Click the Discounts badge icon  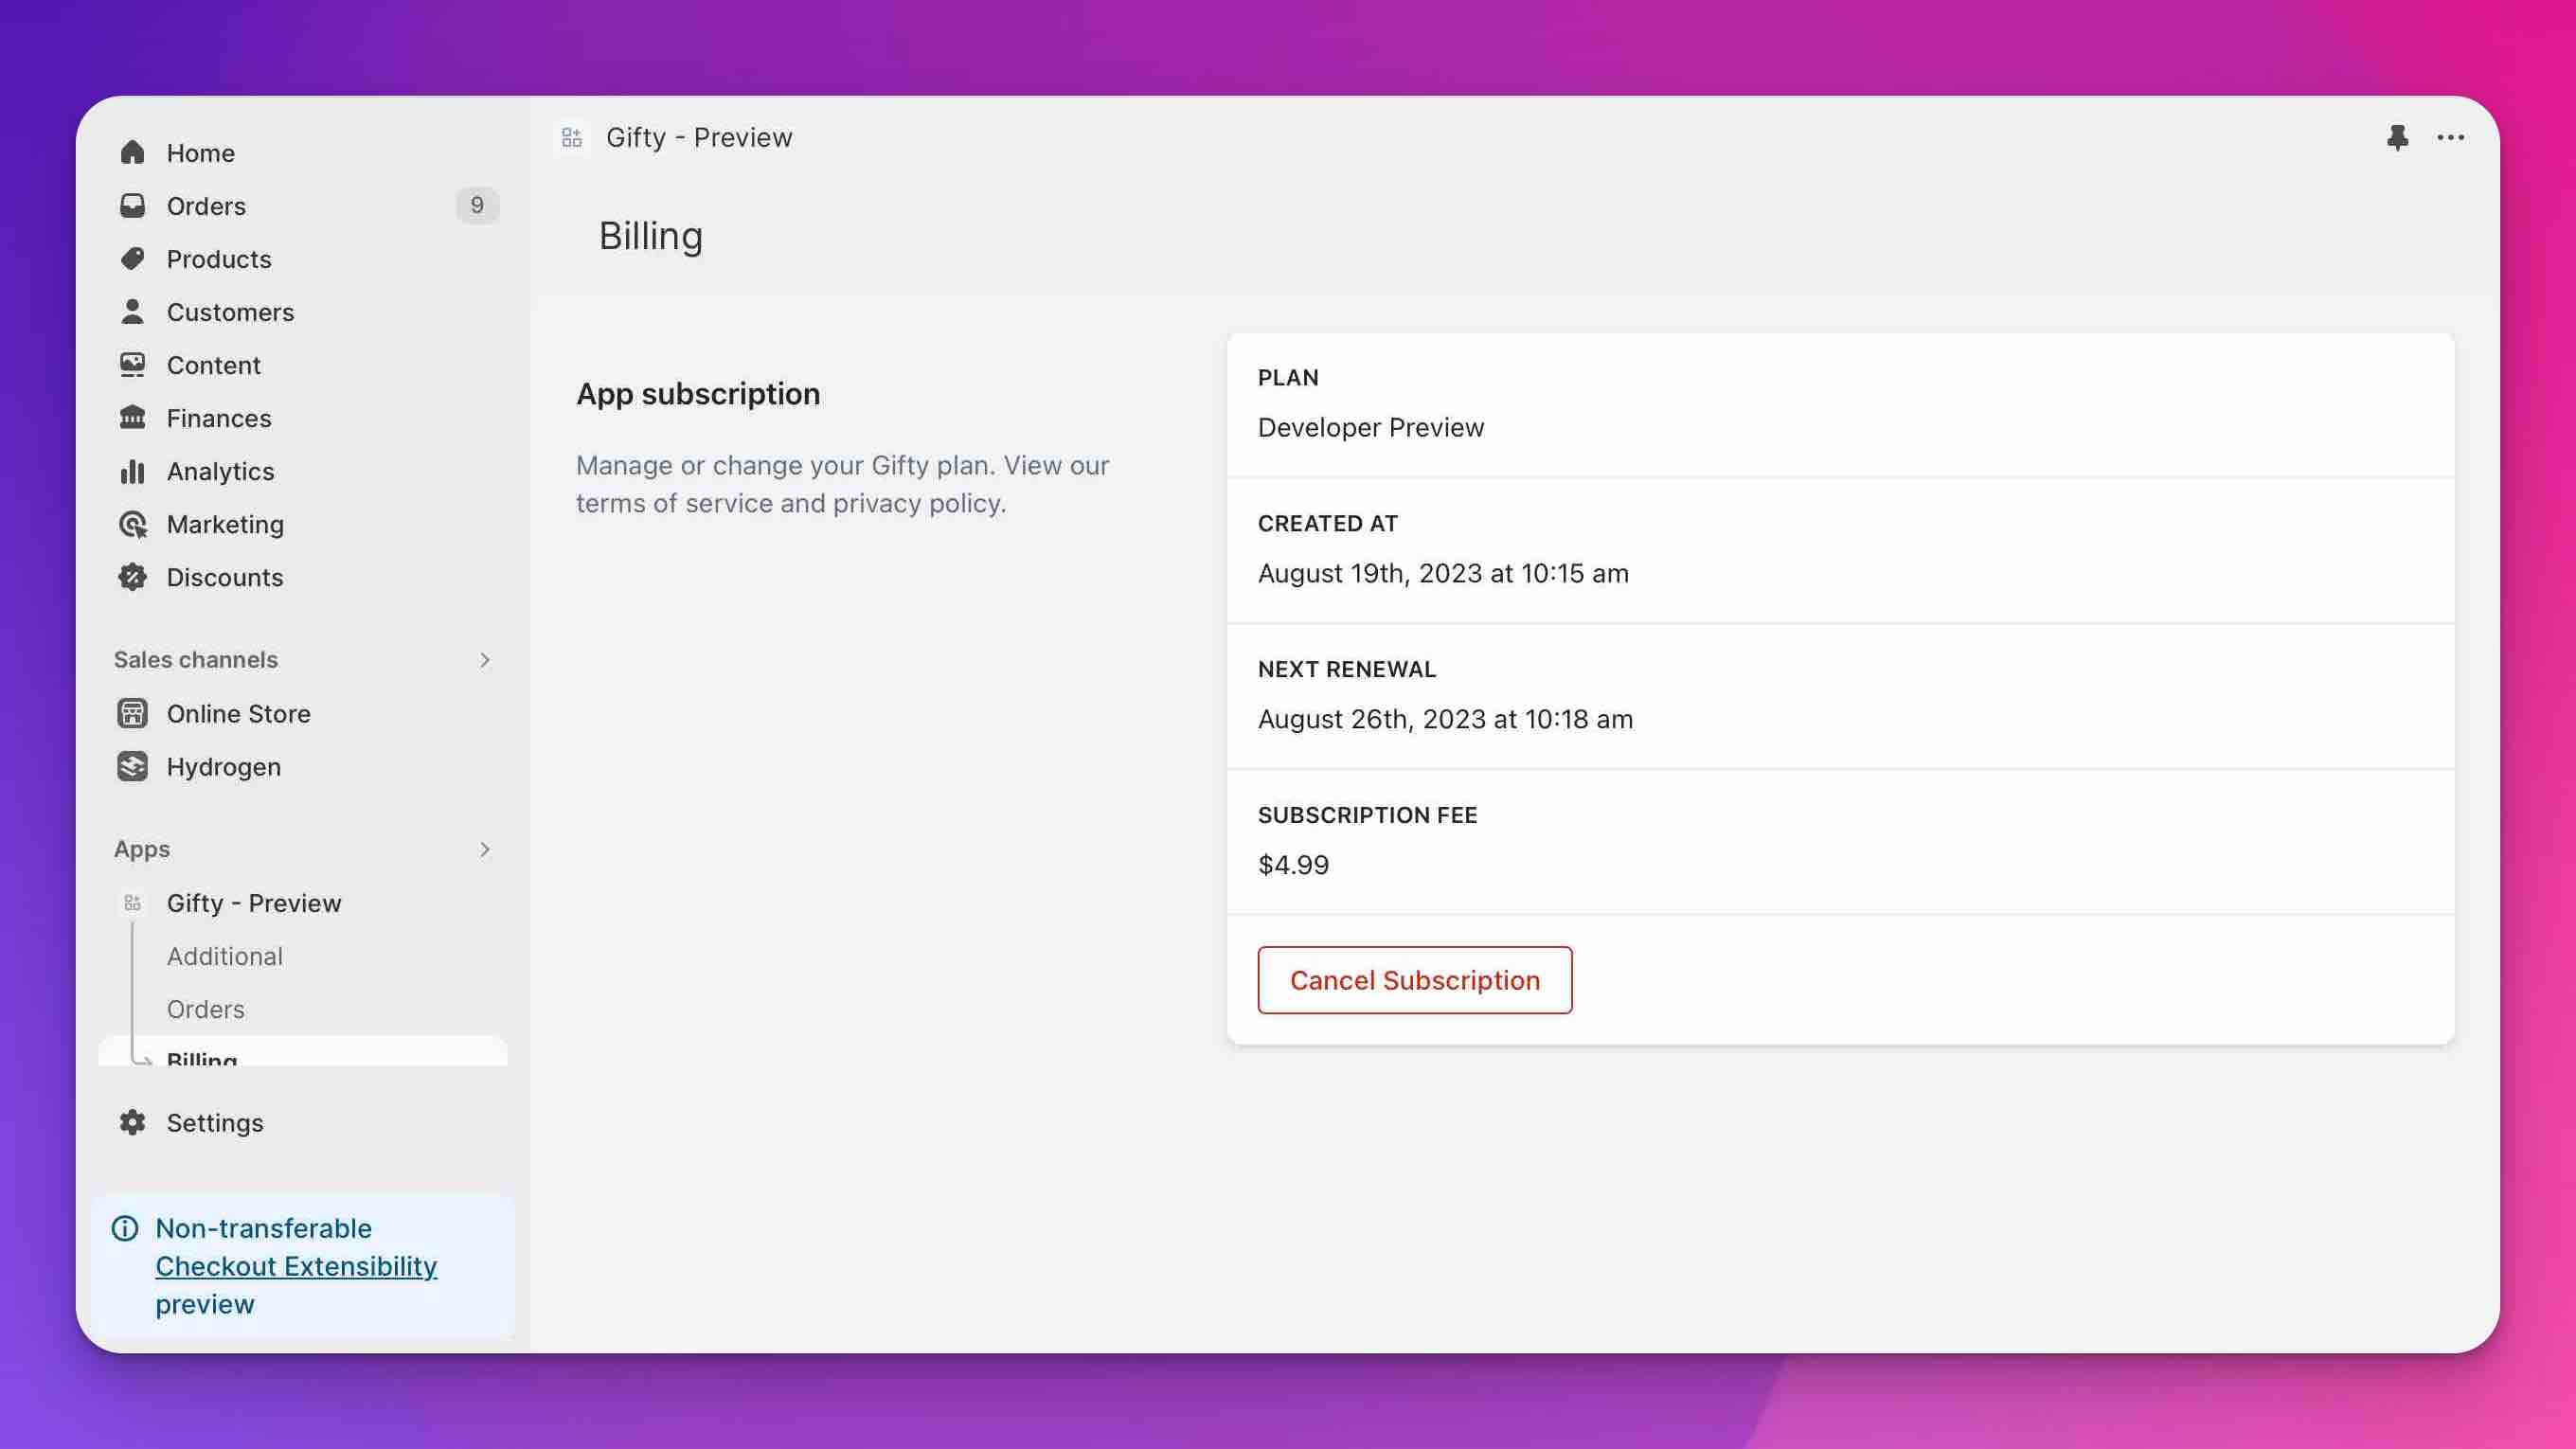point(132,577)
